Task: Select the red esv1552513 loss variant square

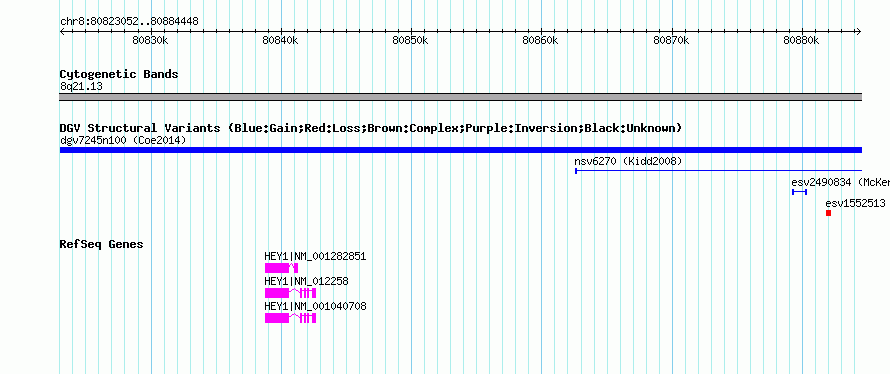Action: [x=828, y=213]
